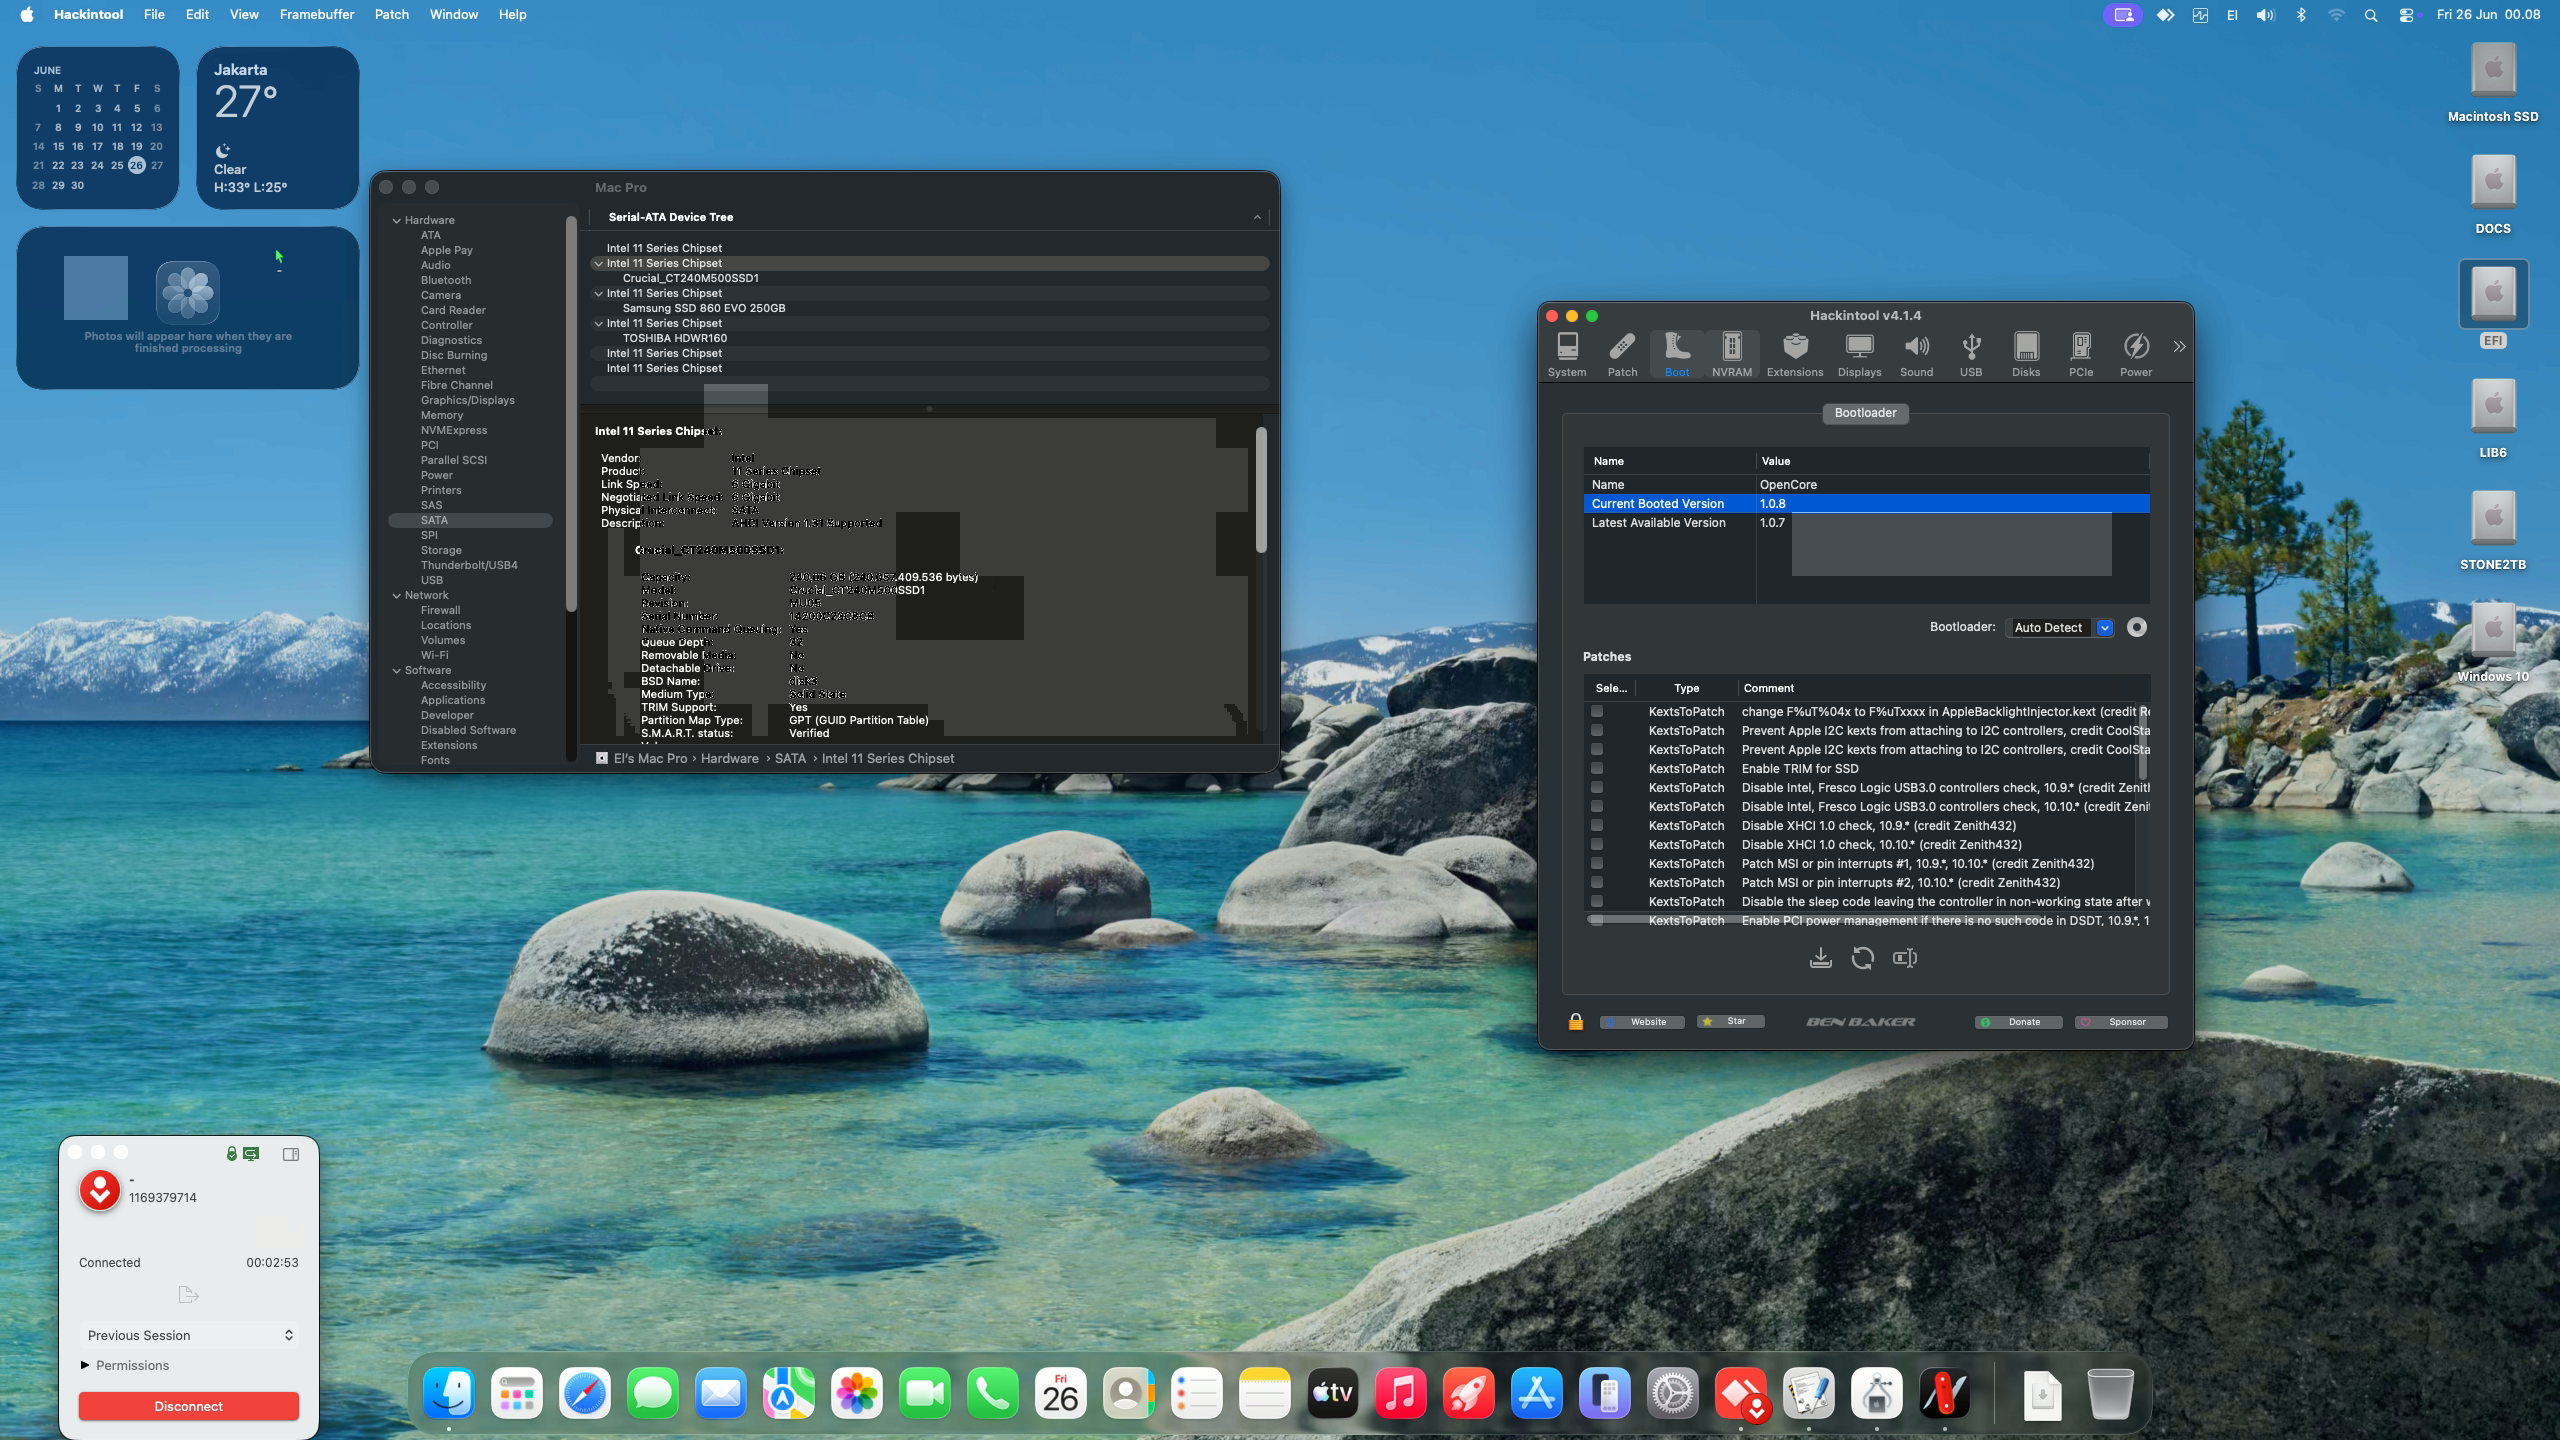
Task: Open the USB section in Hackintool
Action: pyautogui.click(x=1971, y=355)
